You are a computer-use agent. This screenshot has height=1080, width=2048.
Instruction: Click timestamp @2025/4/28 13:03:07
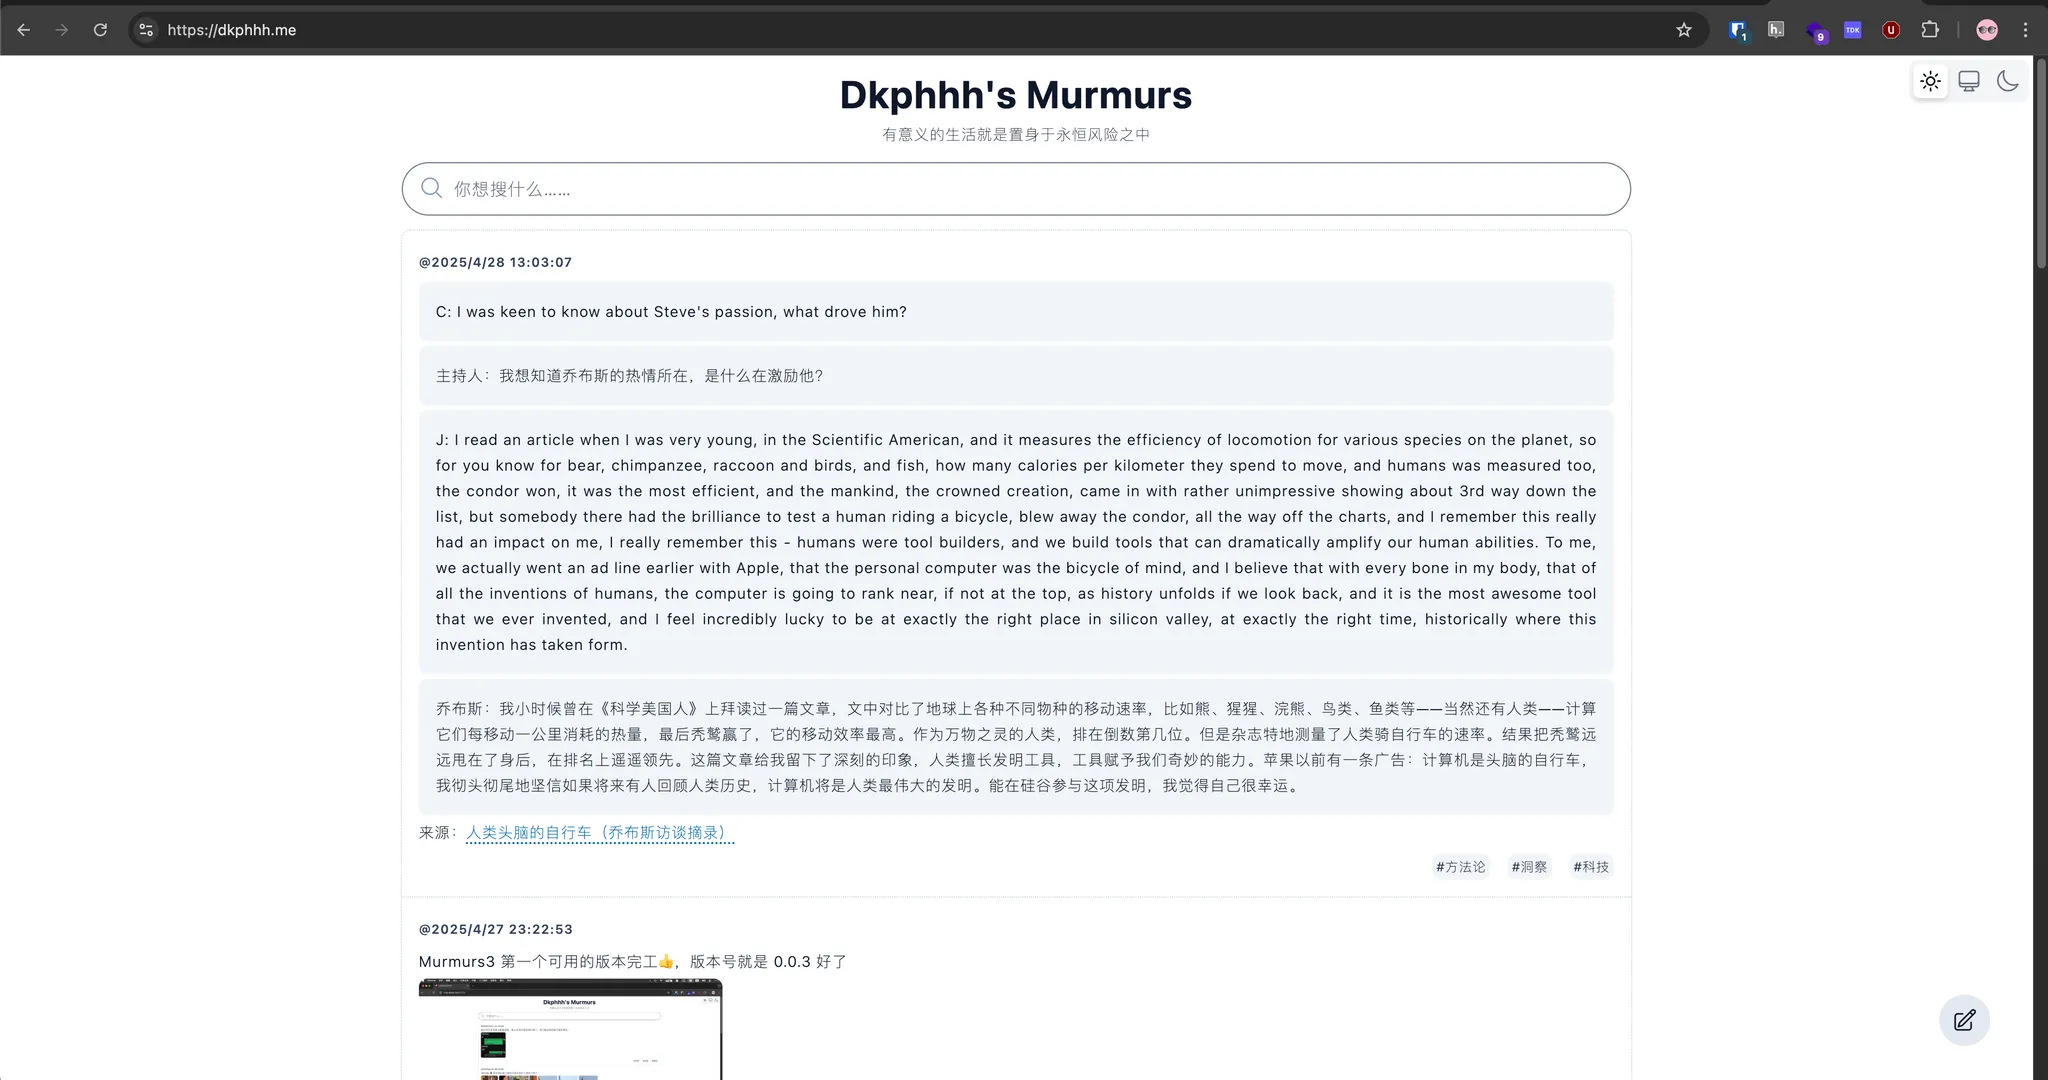pos(495,262)
